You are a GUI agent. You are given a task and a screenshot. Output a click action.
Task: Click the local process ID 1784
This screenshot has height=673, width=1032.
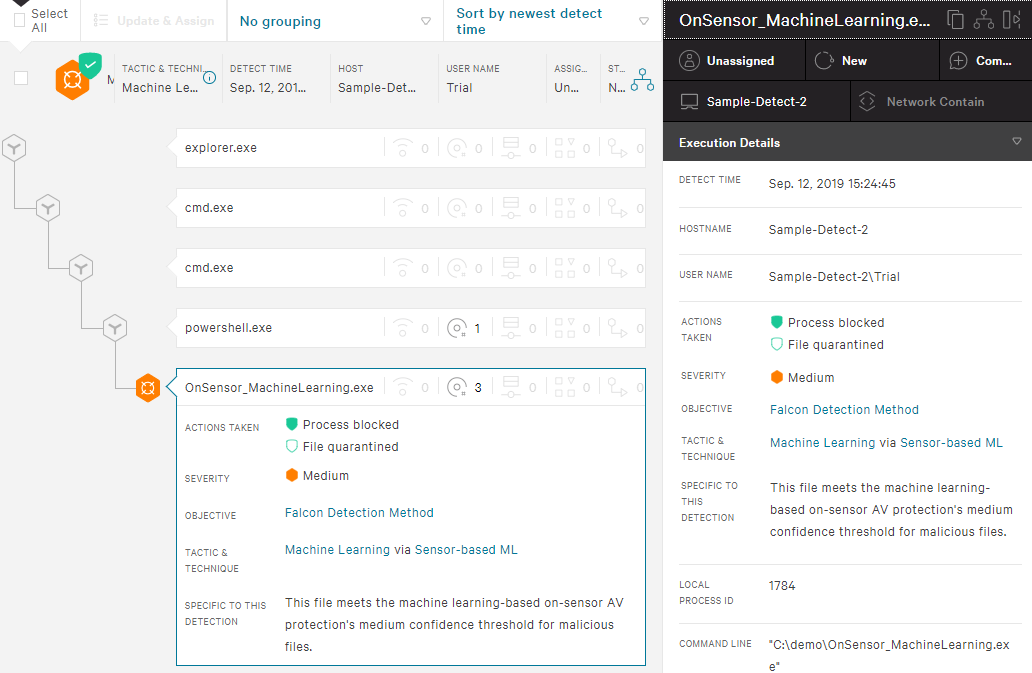click(782, 586)
